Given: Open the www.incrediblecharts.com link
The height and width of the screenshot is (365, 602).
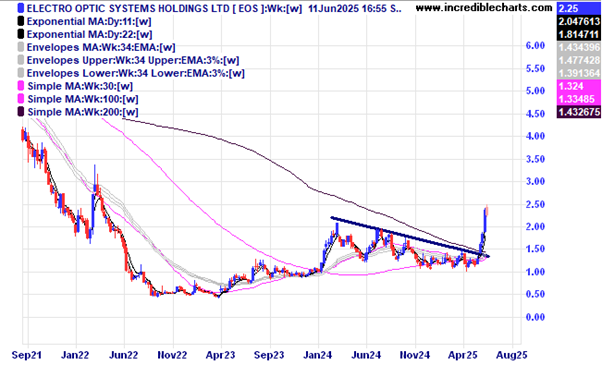Looking at the screenshot, I should 485,8.
